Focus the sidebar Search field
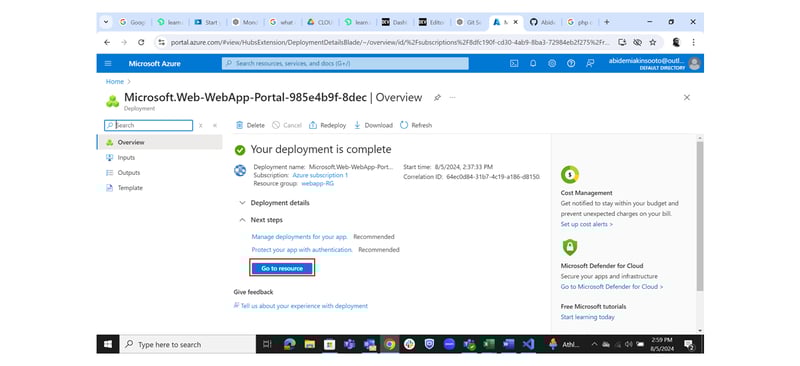Screen dimensions: 800x366 point(148,126)
